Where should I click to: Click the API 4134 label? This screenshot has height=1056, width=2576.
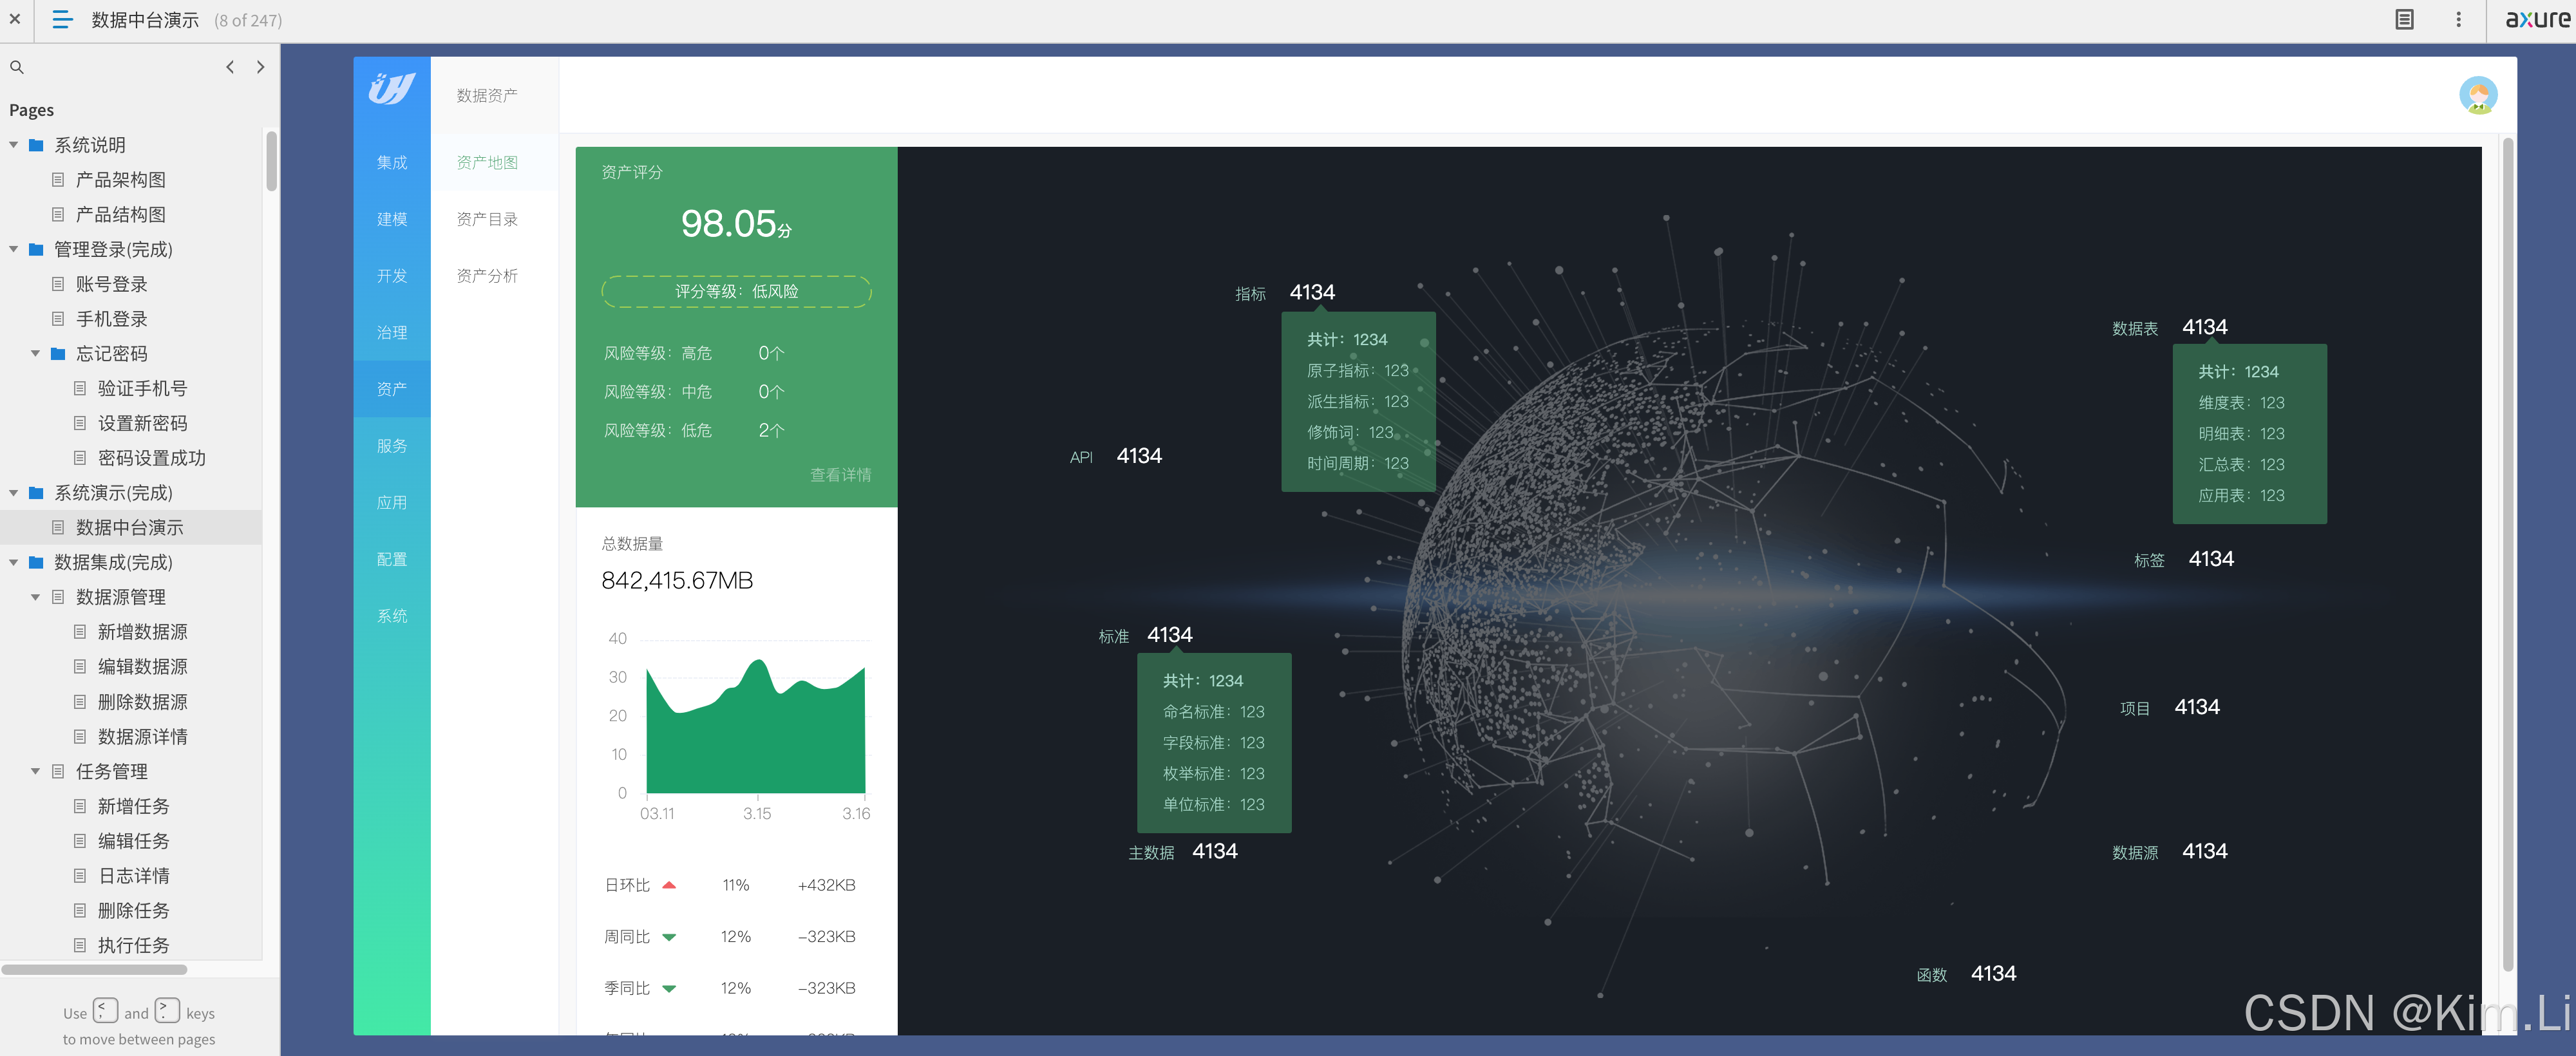point(1116,456)
